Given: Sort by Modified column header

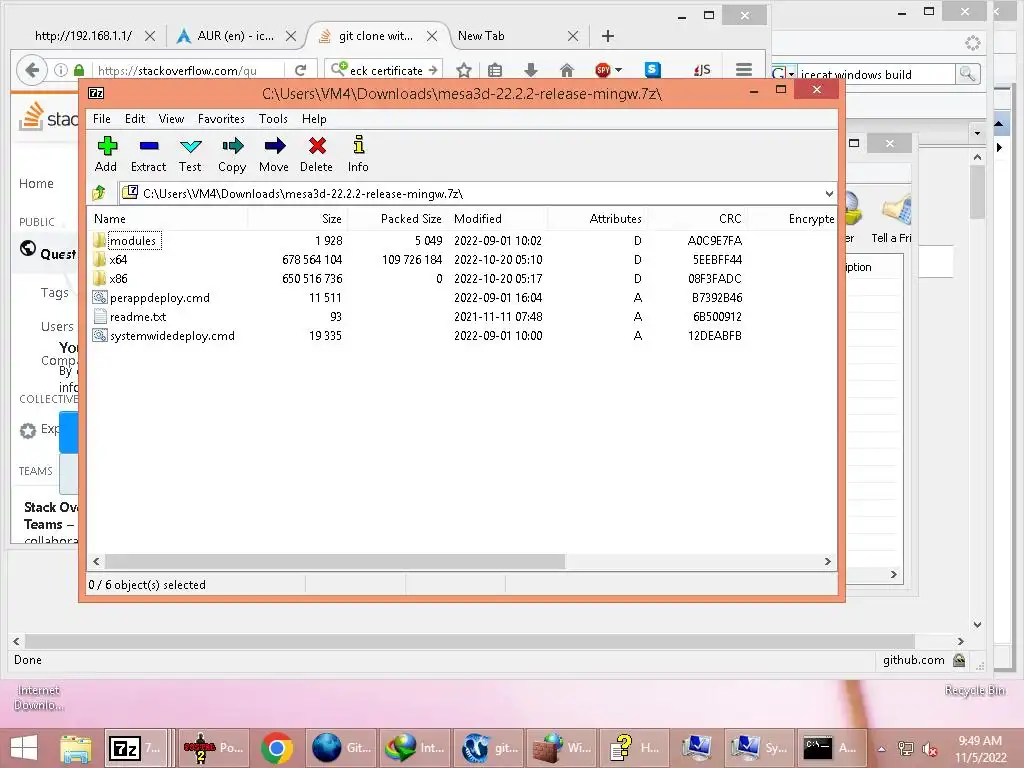Looking at the screenshot, I should tap(498, 219).
